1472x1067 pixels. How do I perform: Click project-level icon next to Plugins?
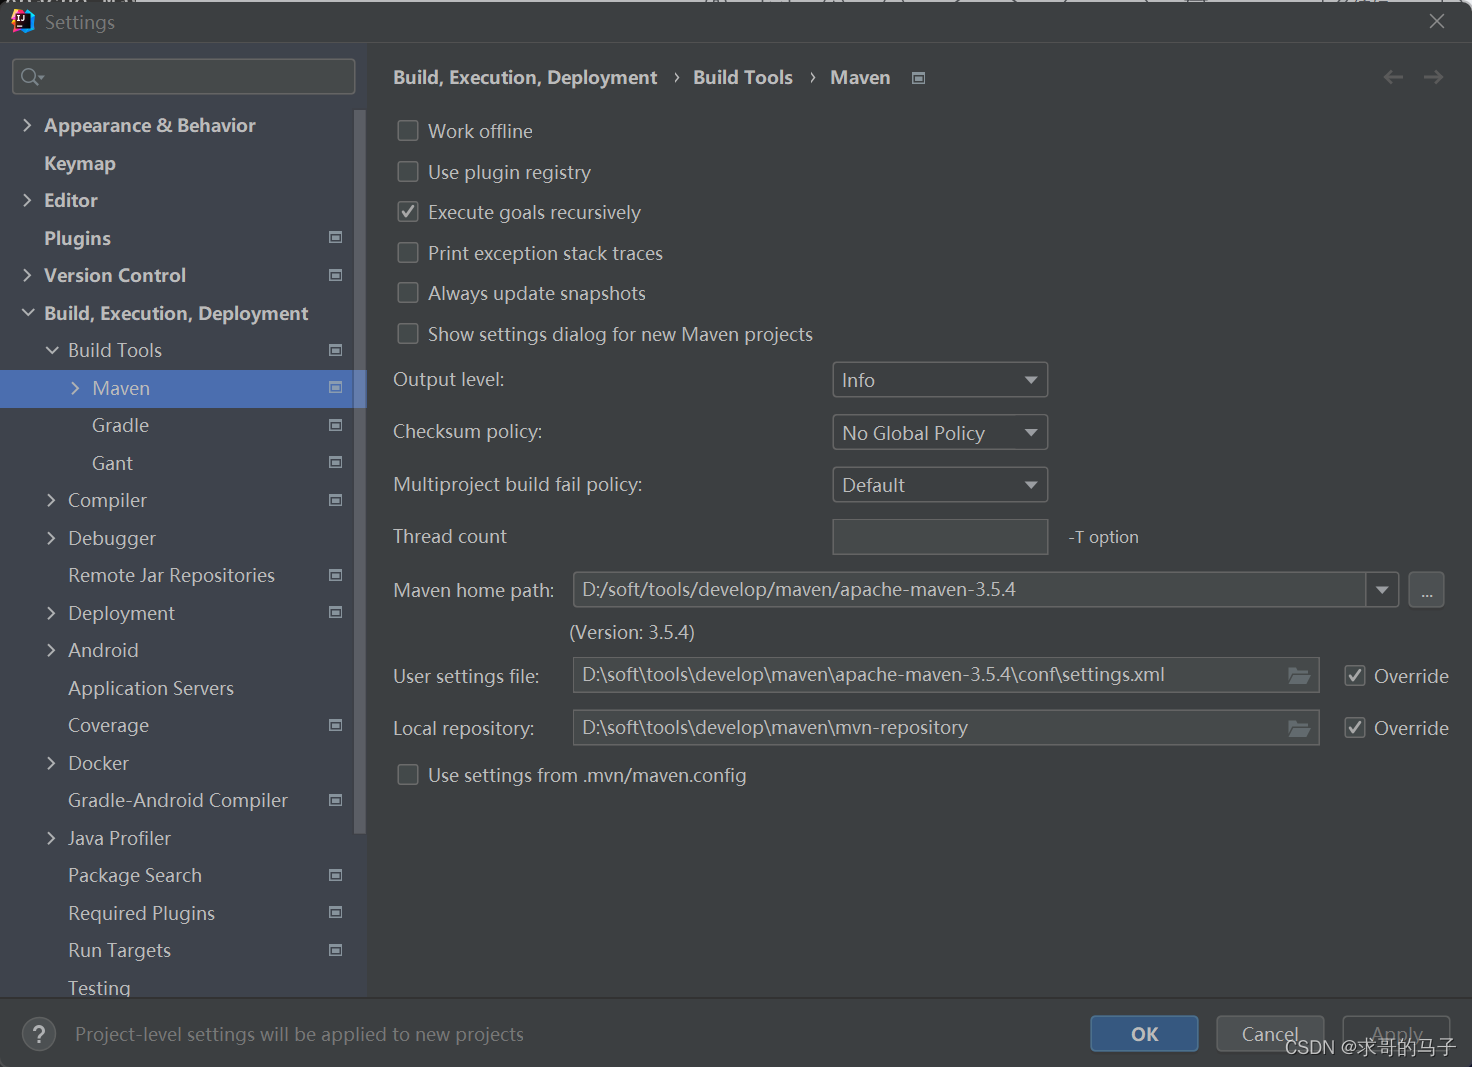[x=336, y=237]
